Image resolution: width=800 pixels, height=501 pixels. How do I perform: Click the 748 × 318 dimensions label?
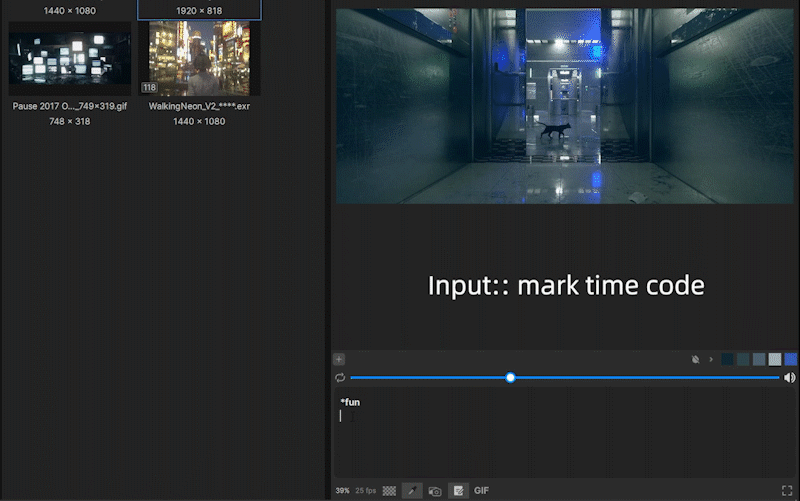(70, 121)
